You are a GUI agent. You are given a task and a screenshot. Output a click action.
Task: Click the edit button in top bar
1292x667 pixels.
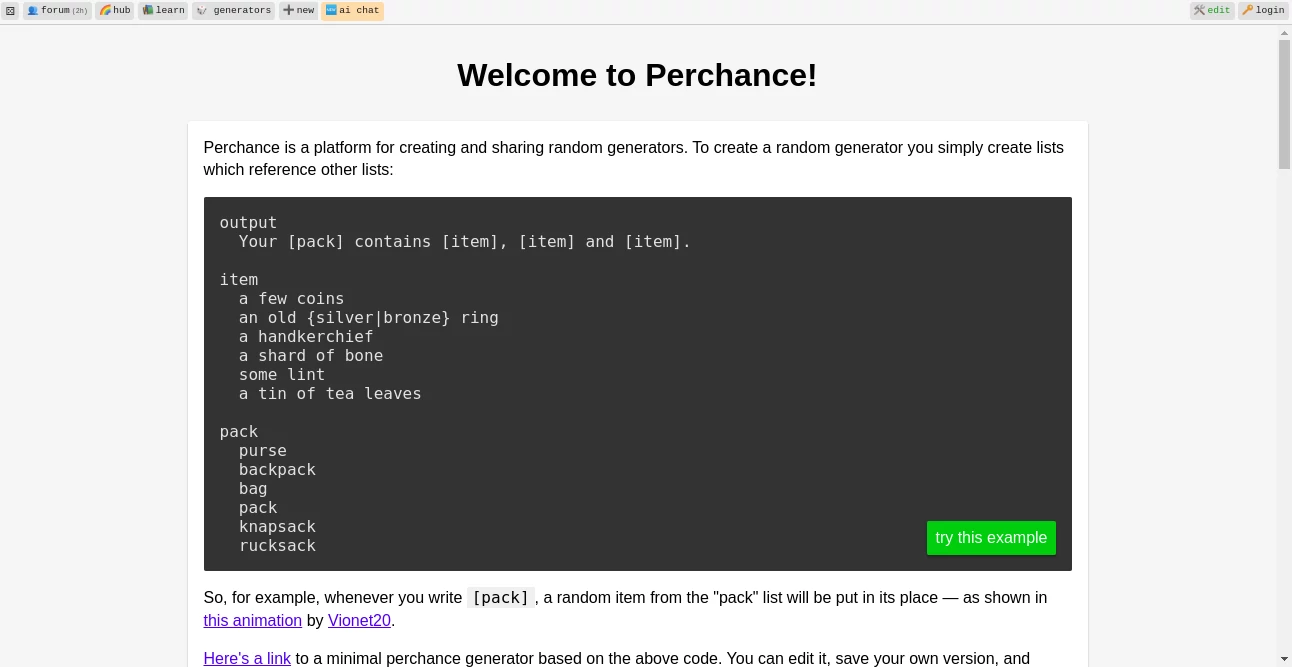pyautogui.click(x=1212, y=10)
